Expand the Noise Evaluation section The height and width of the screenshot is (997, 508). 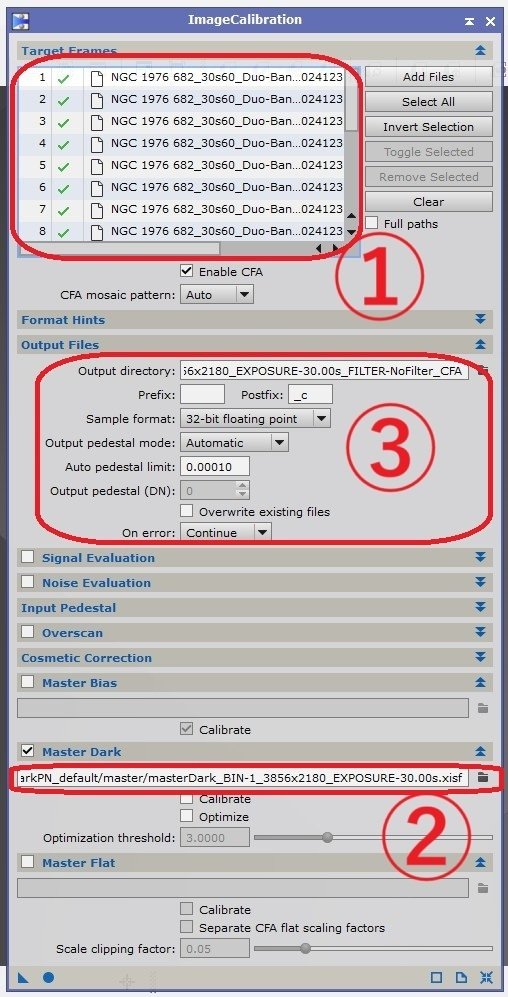tap(481, 582)
